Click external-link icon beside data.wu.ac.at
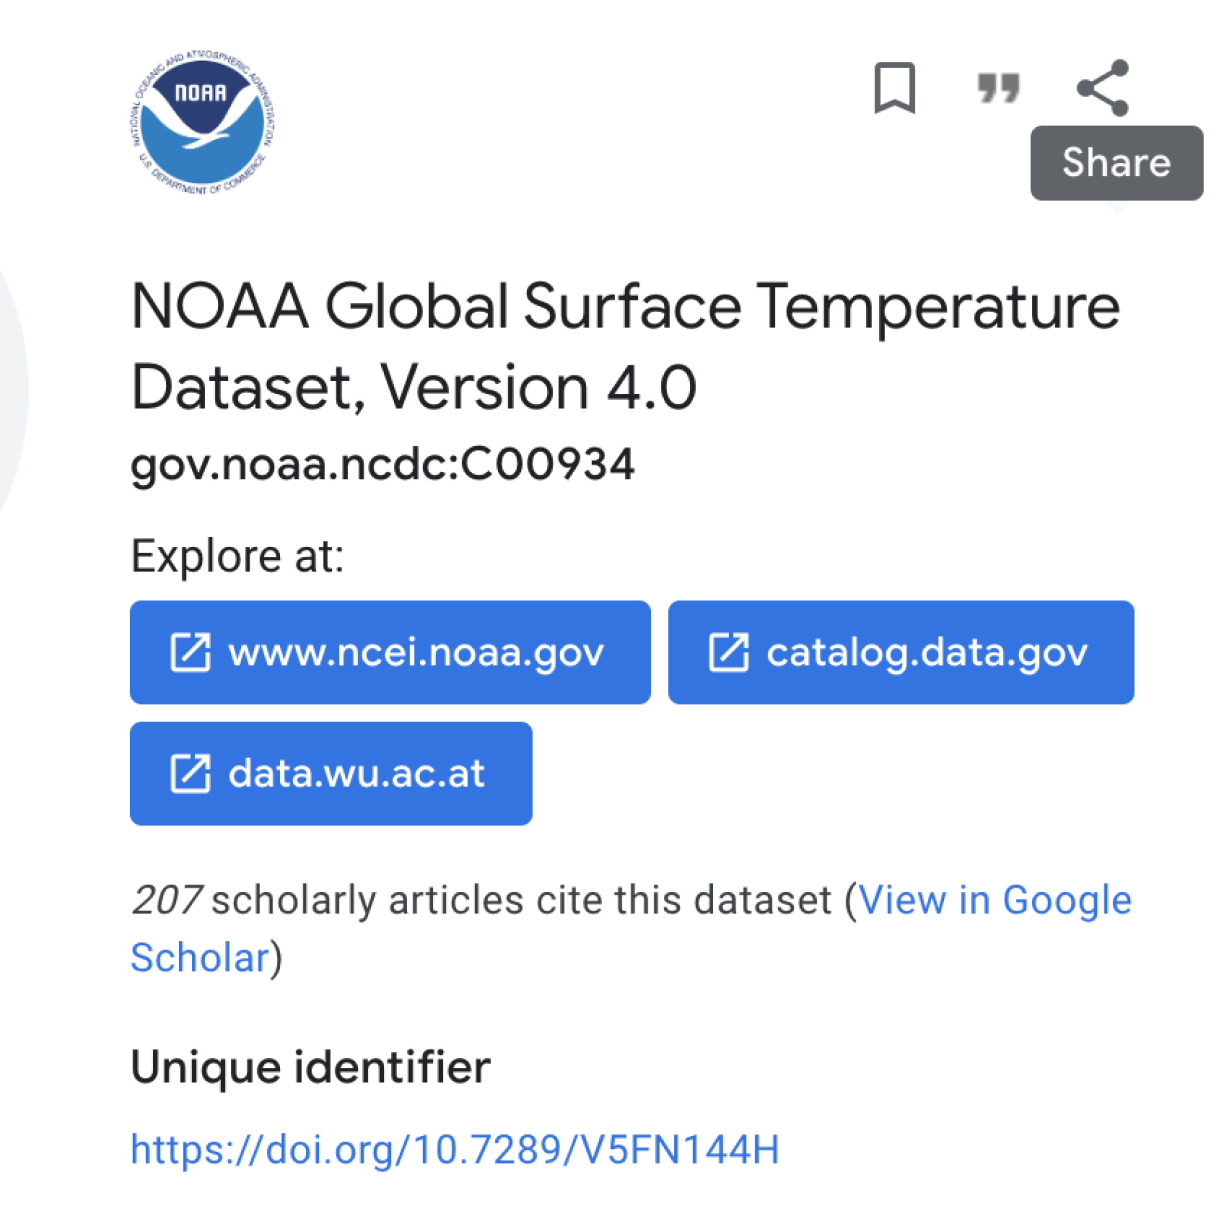This screenshot has height=1224, width=1224. coord(190,773)
